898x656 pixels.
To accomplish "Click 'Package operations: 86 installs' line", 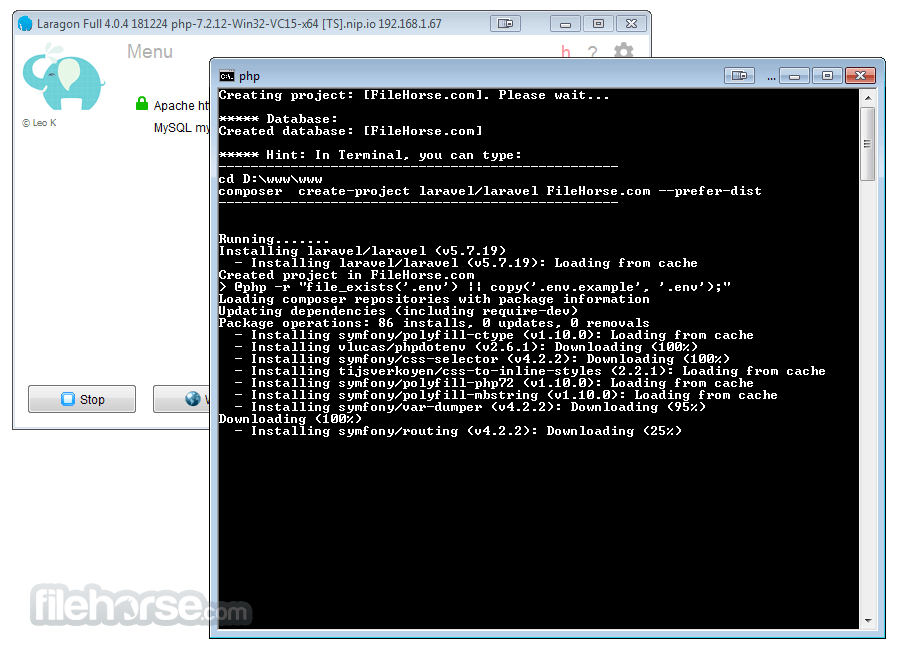I will pos(434,323).
